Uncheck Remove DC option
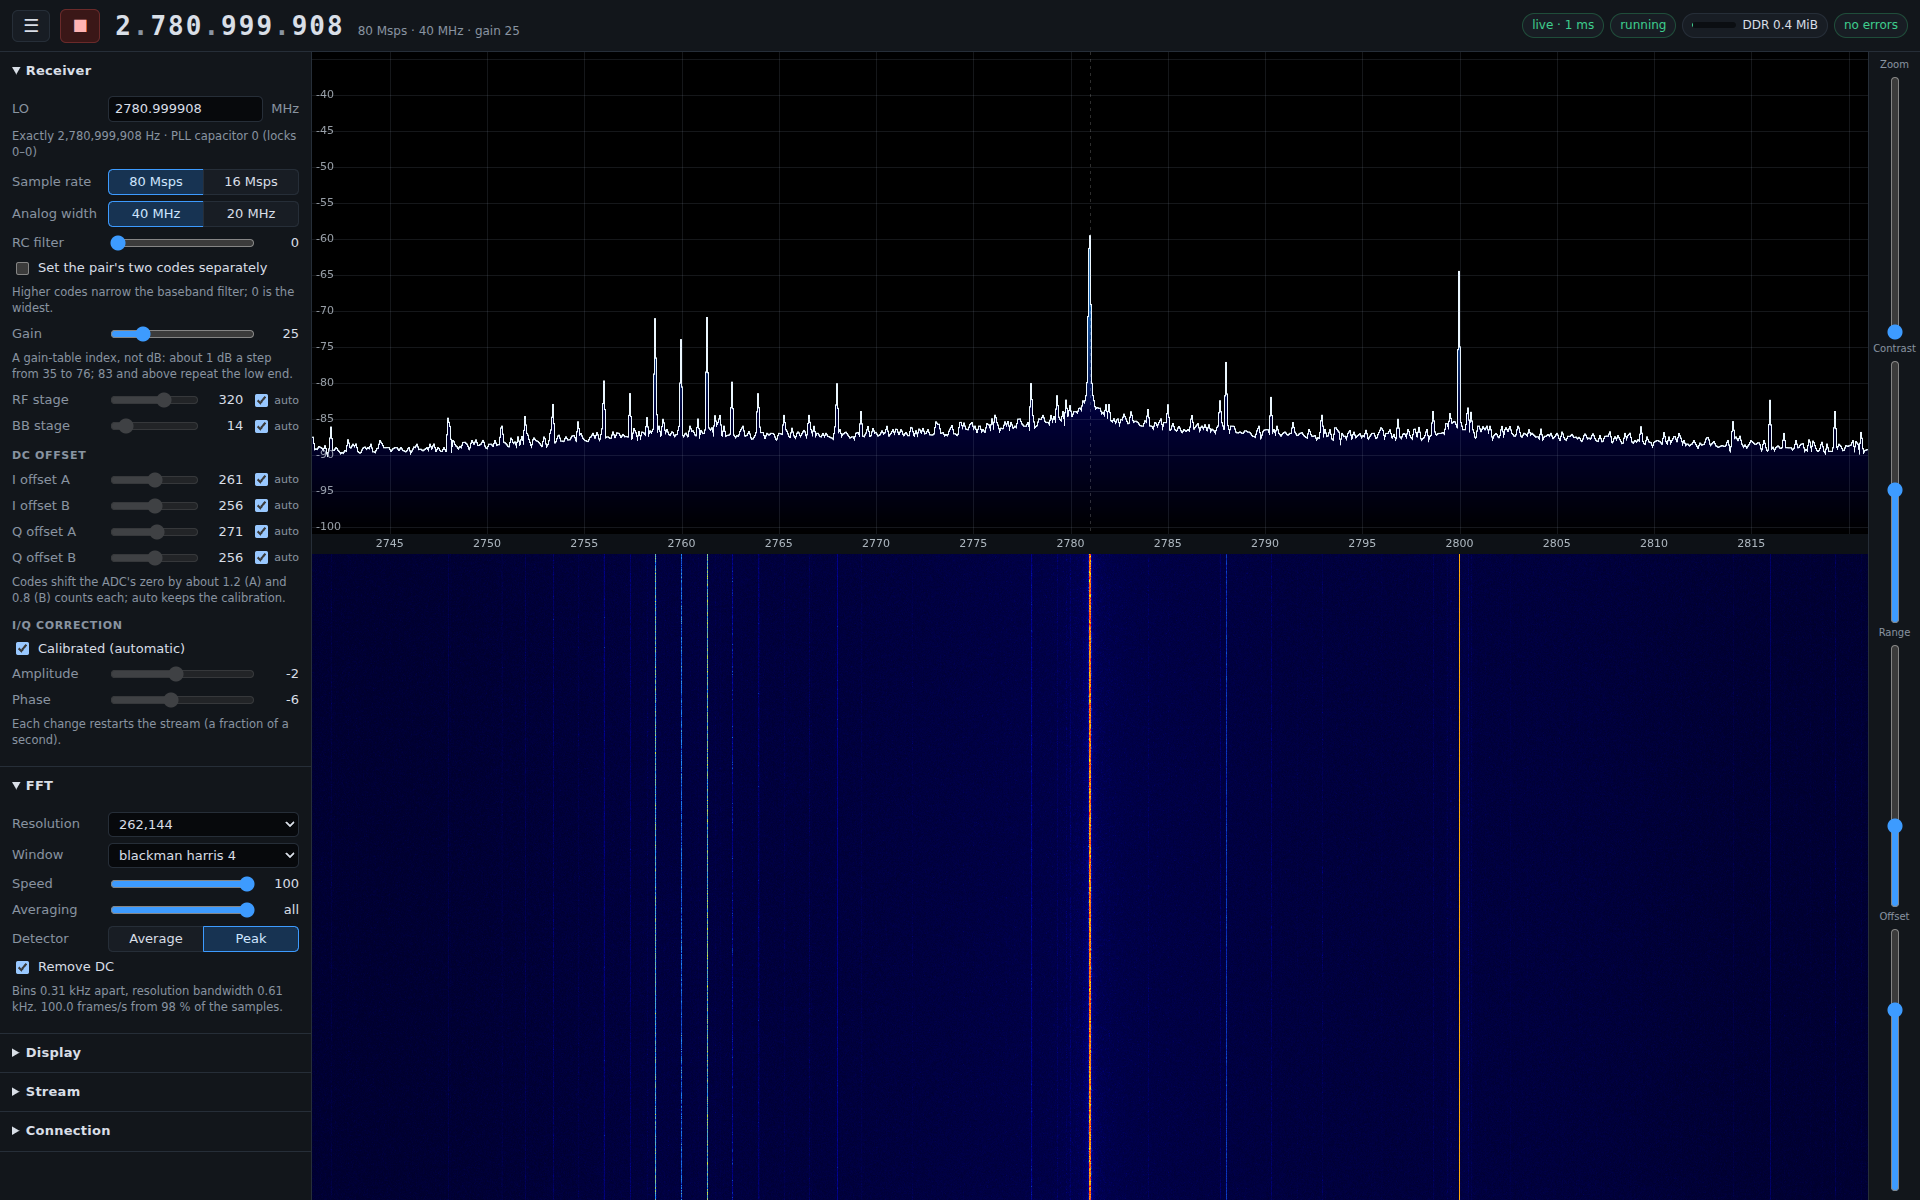 point(22,967)
